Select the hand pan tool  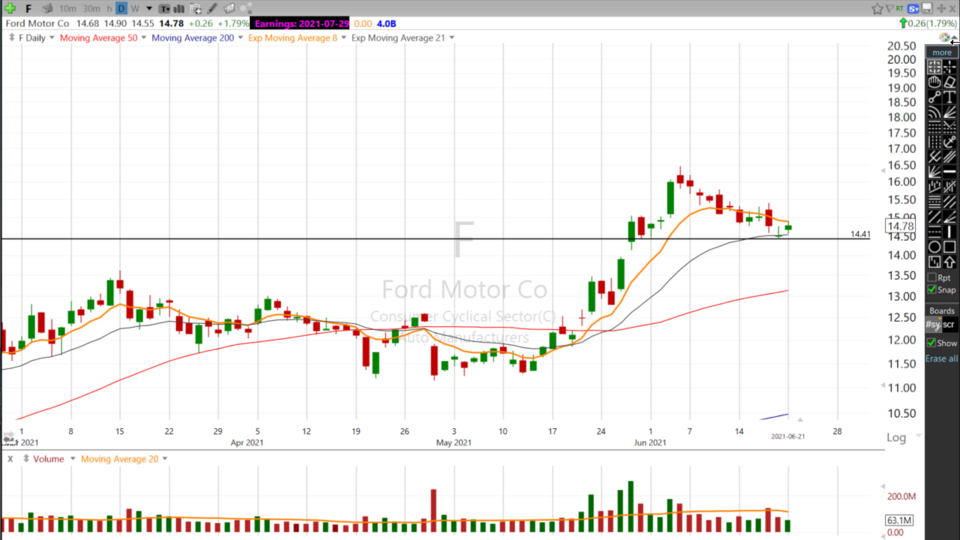click(x=934, y=82)
